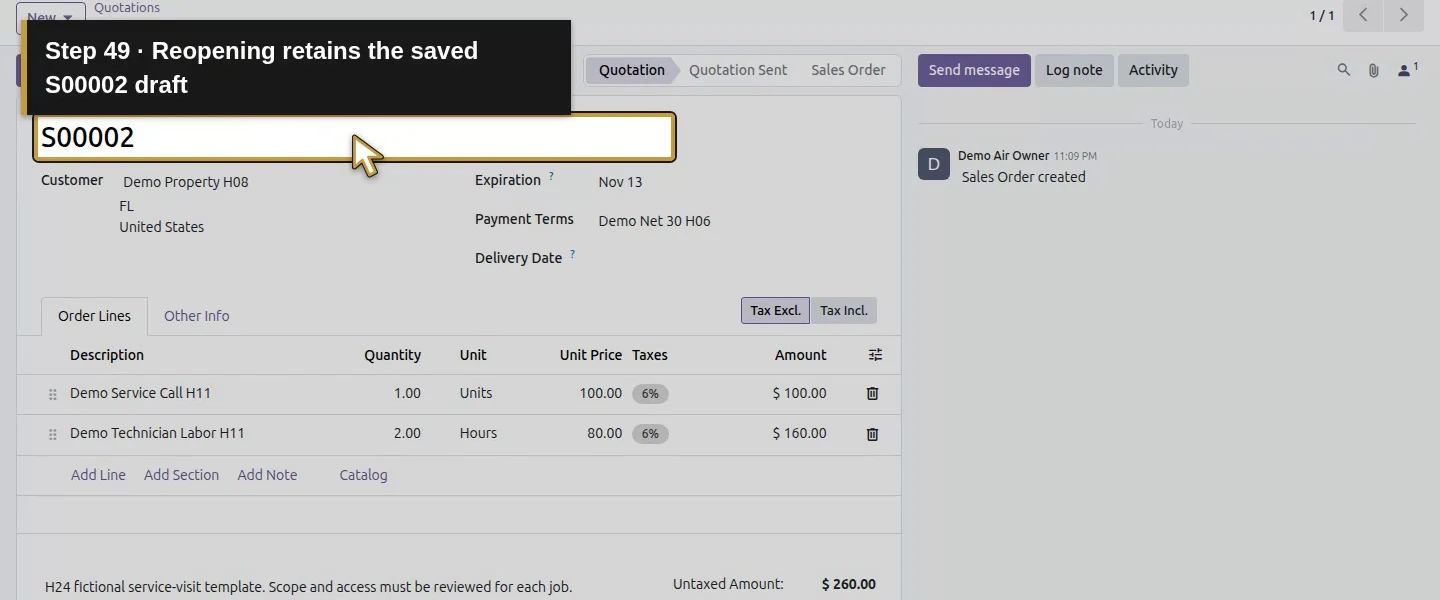1440x600 pixels.
Task: Click Quantity column header
Action: (392, 355)
